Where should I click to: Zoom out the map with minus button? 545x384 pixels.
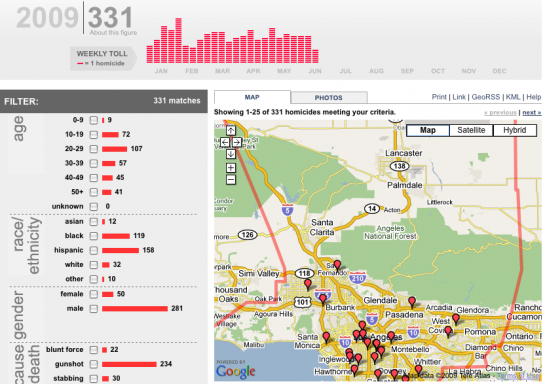click(231, 180)
